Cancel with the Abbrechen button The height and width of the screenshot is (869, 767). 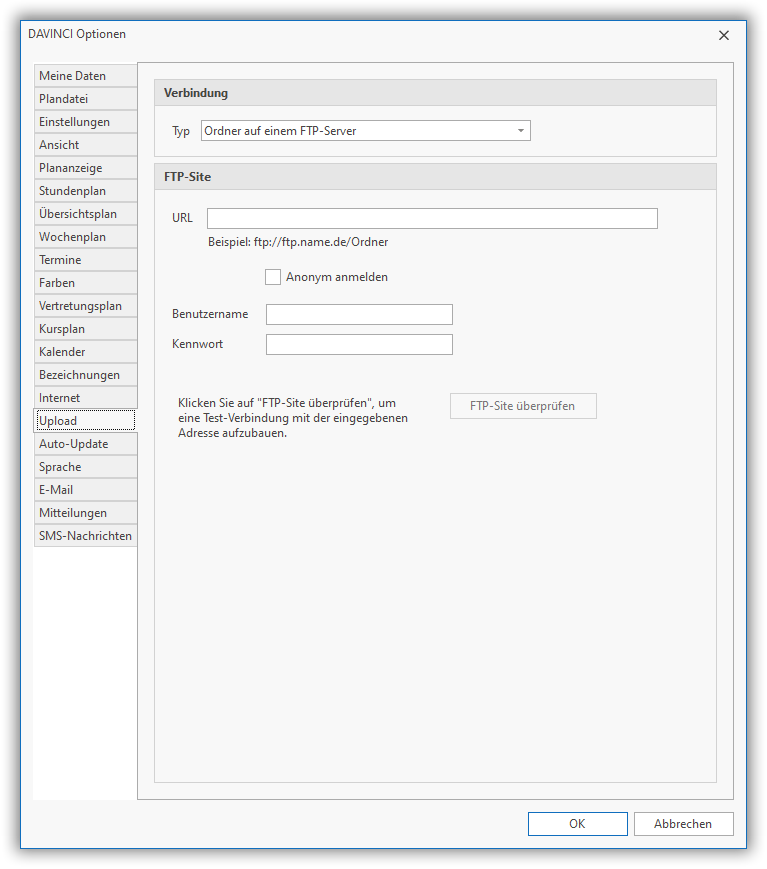tap(683, 824)
